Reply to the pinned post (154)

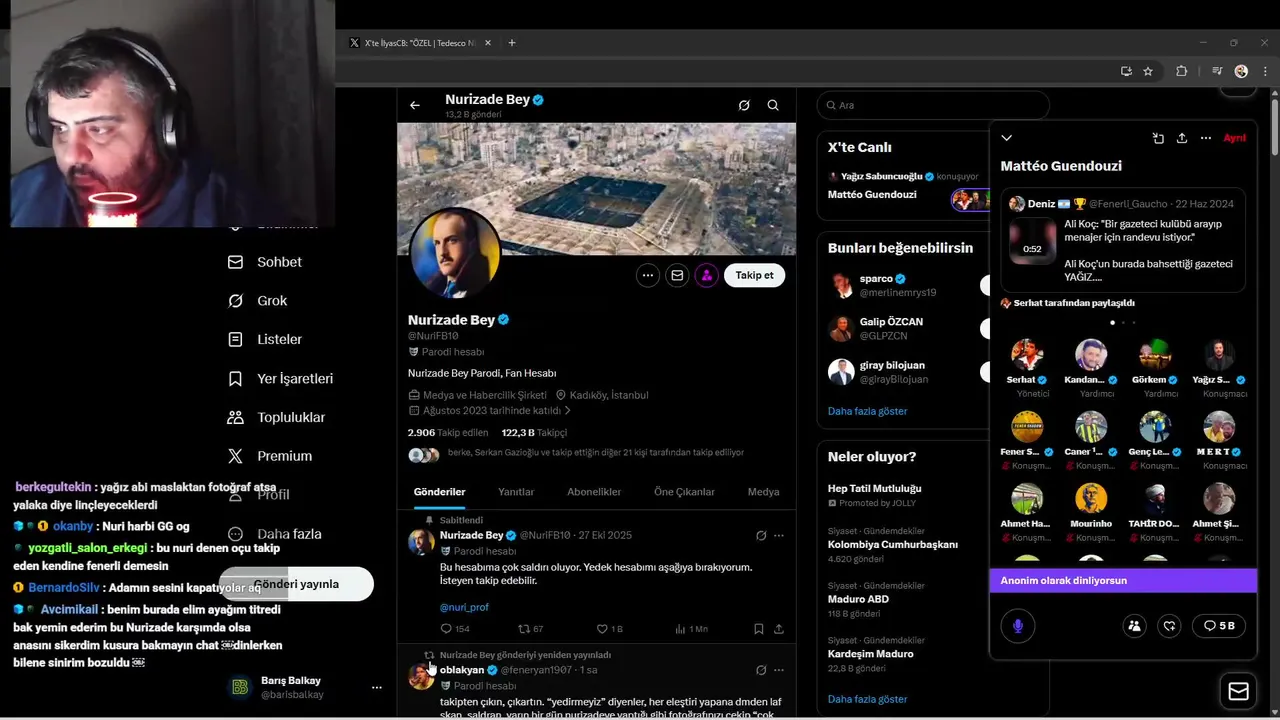[454, 629]
